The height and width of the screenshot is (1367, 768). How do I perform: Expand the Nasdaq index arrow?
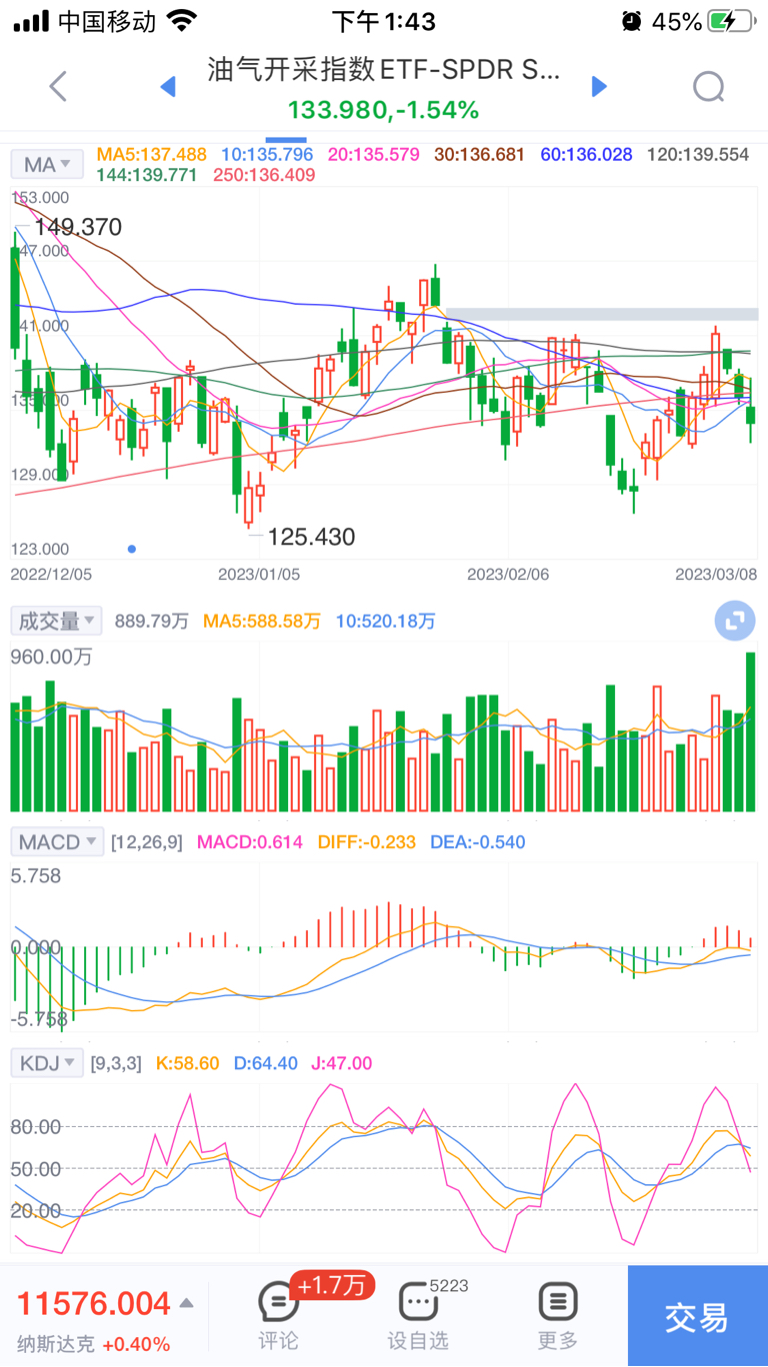pyautogui.click(x=186, y=1303)
